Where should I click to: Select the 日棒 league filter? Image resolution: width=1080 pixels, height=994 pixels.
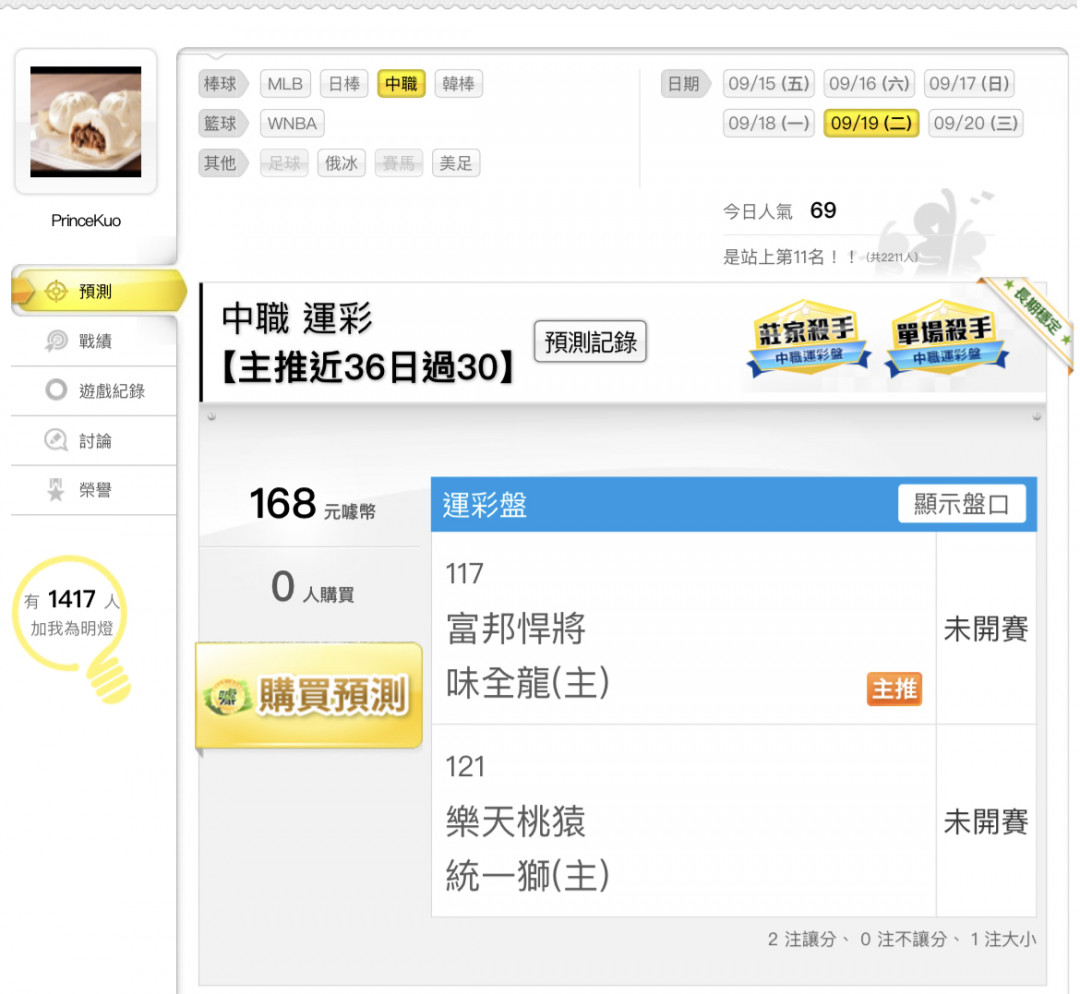pos(344,84)
